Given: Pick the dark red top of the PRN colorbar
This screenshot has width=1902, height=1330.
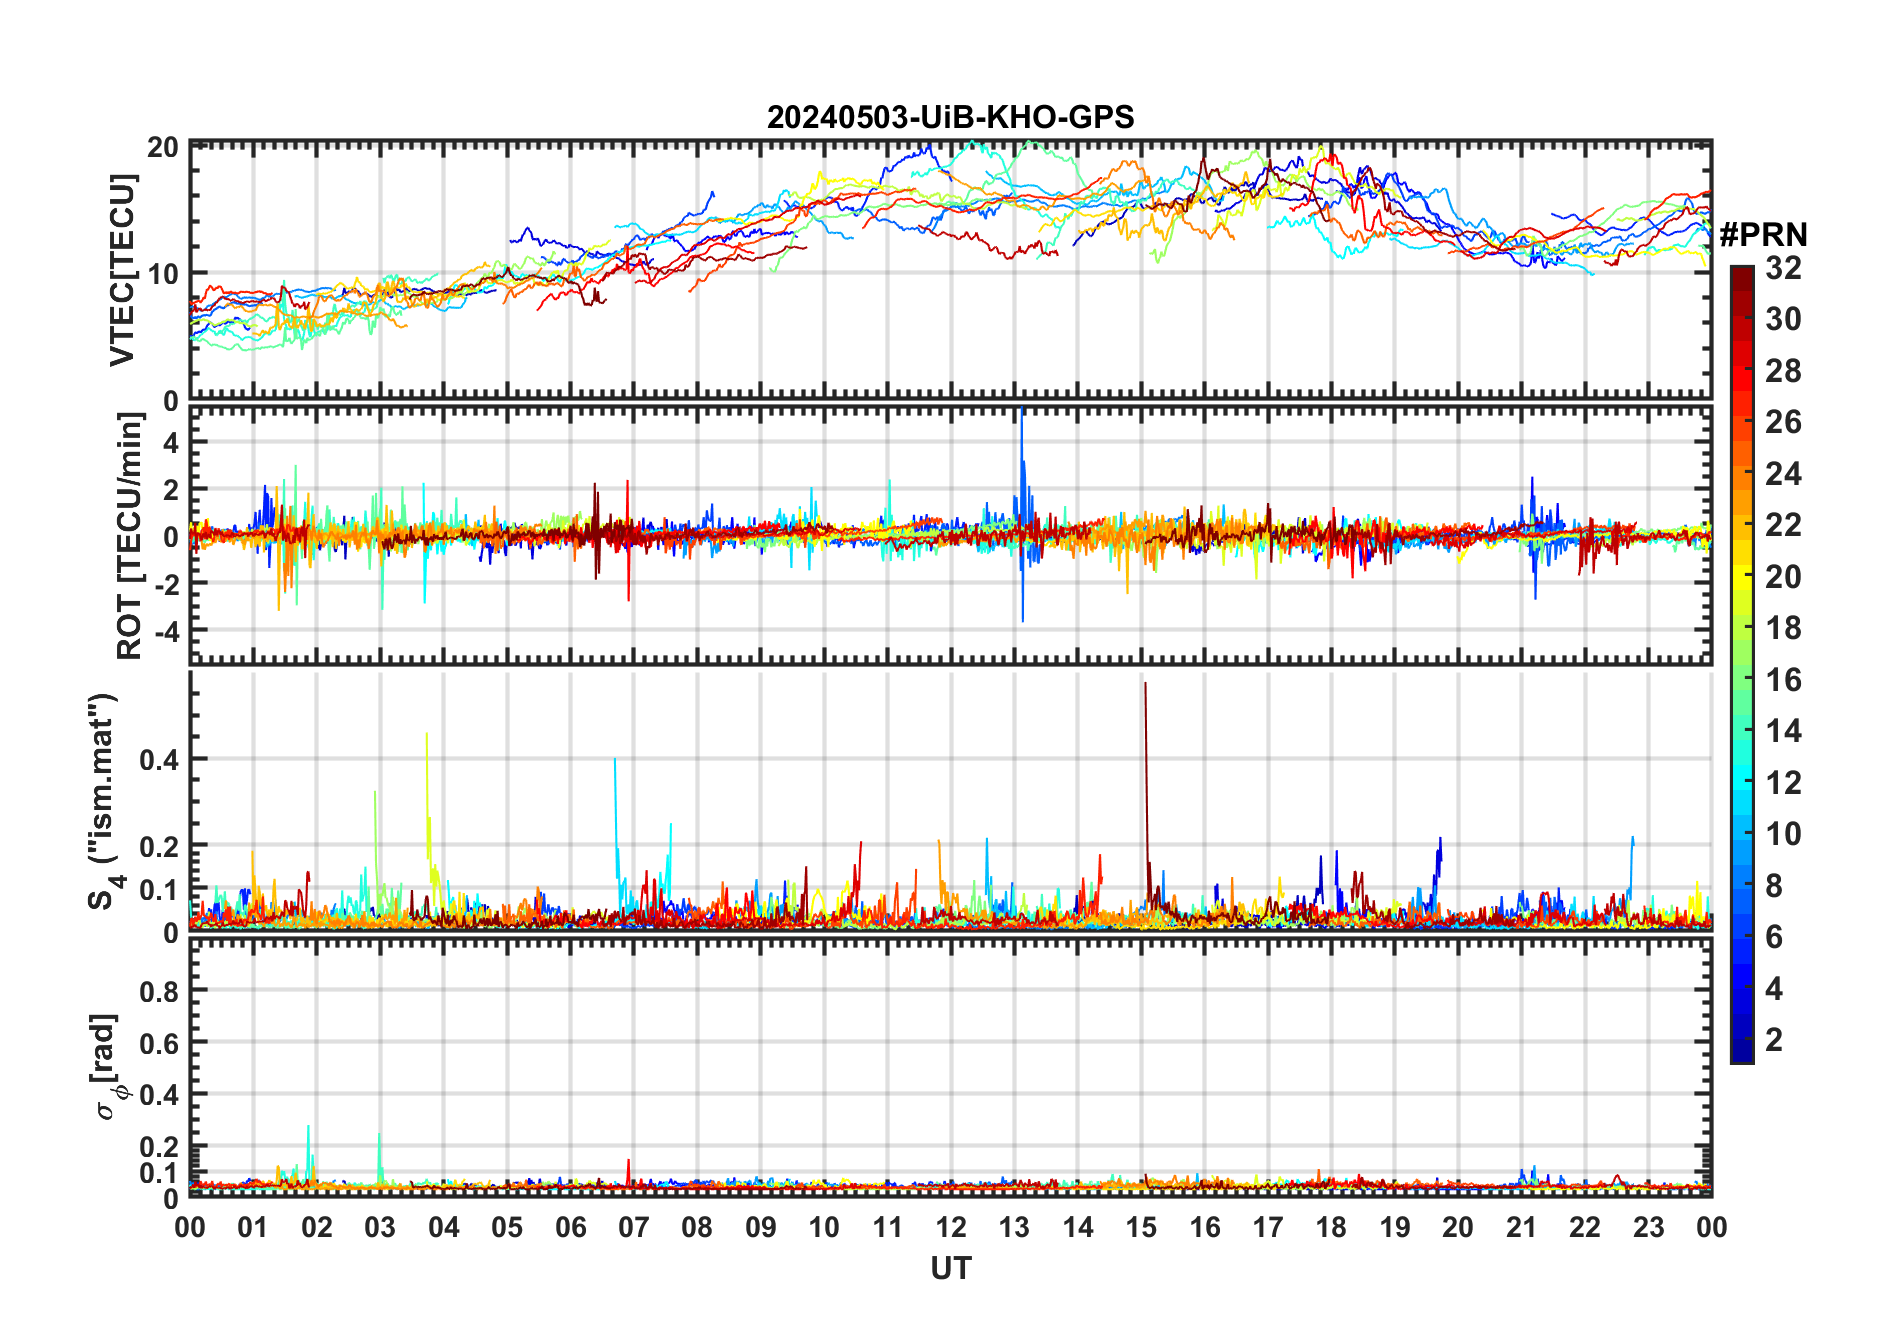Looking at the screenshot, I should click(1741, 275).
